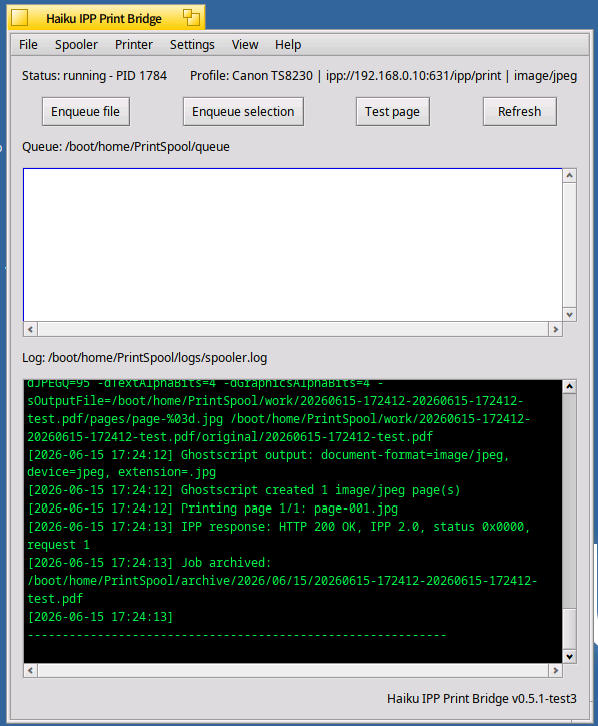Click the ipp://192.168.0.10:631/ipp/print address
The width and height of the screenshot is (598, 726).
(413, 75)
